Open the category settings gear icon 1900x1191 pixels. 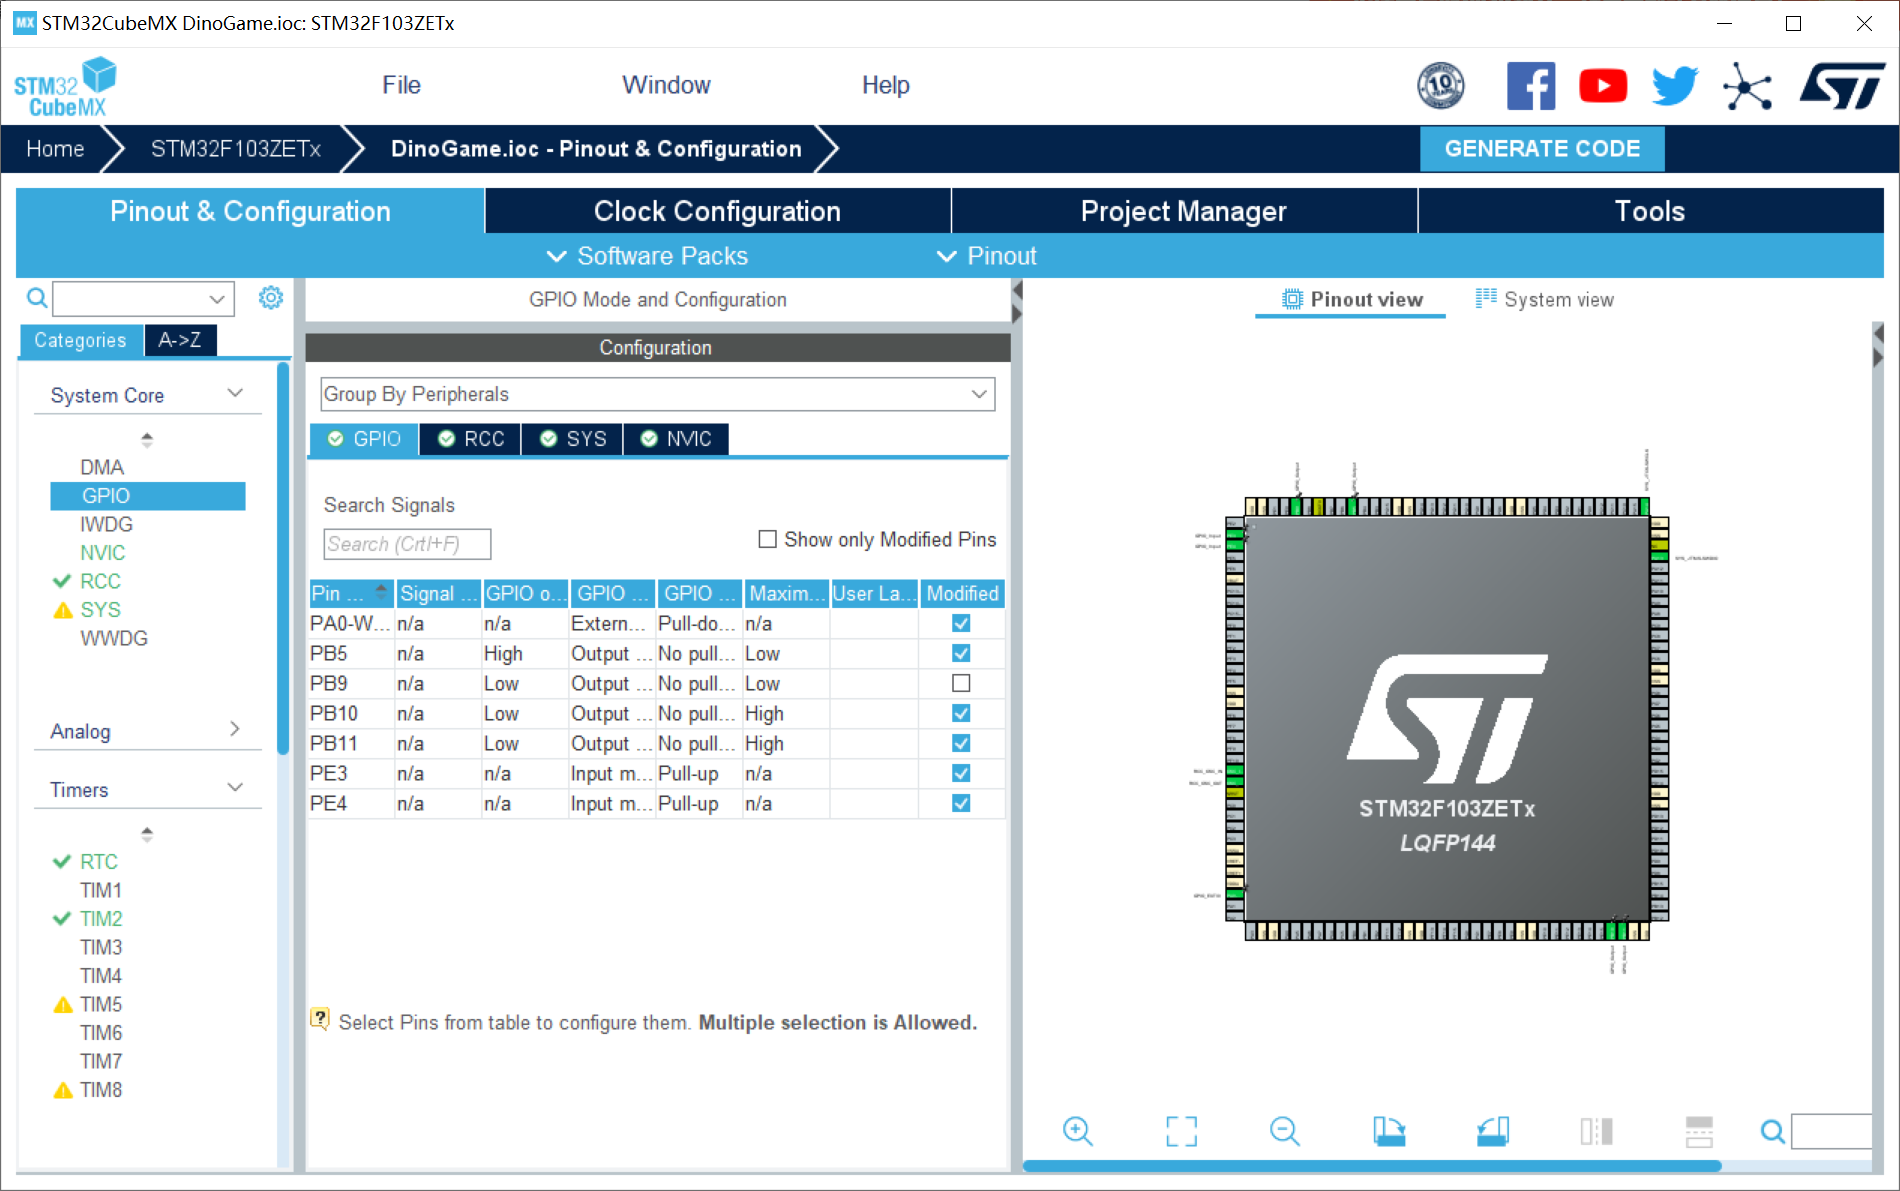[271, 298]
